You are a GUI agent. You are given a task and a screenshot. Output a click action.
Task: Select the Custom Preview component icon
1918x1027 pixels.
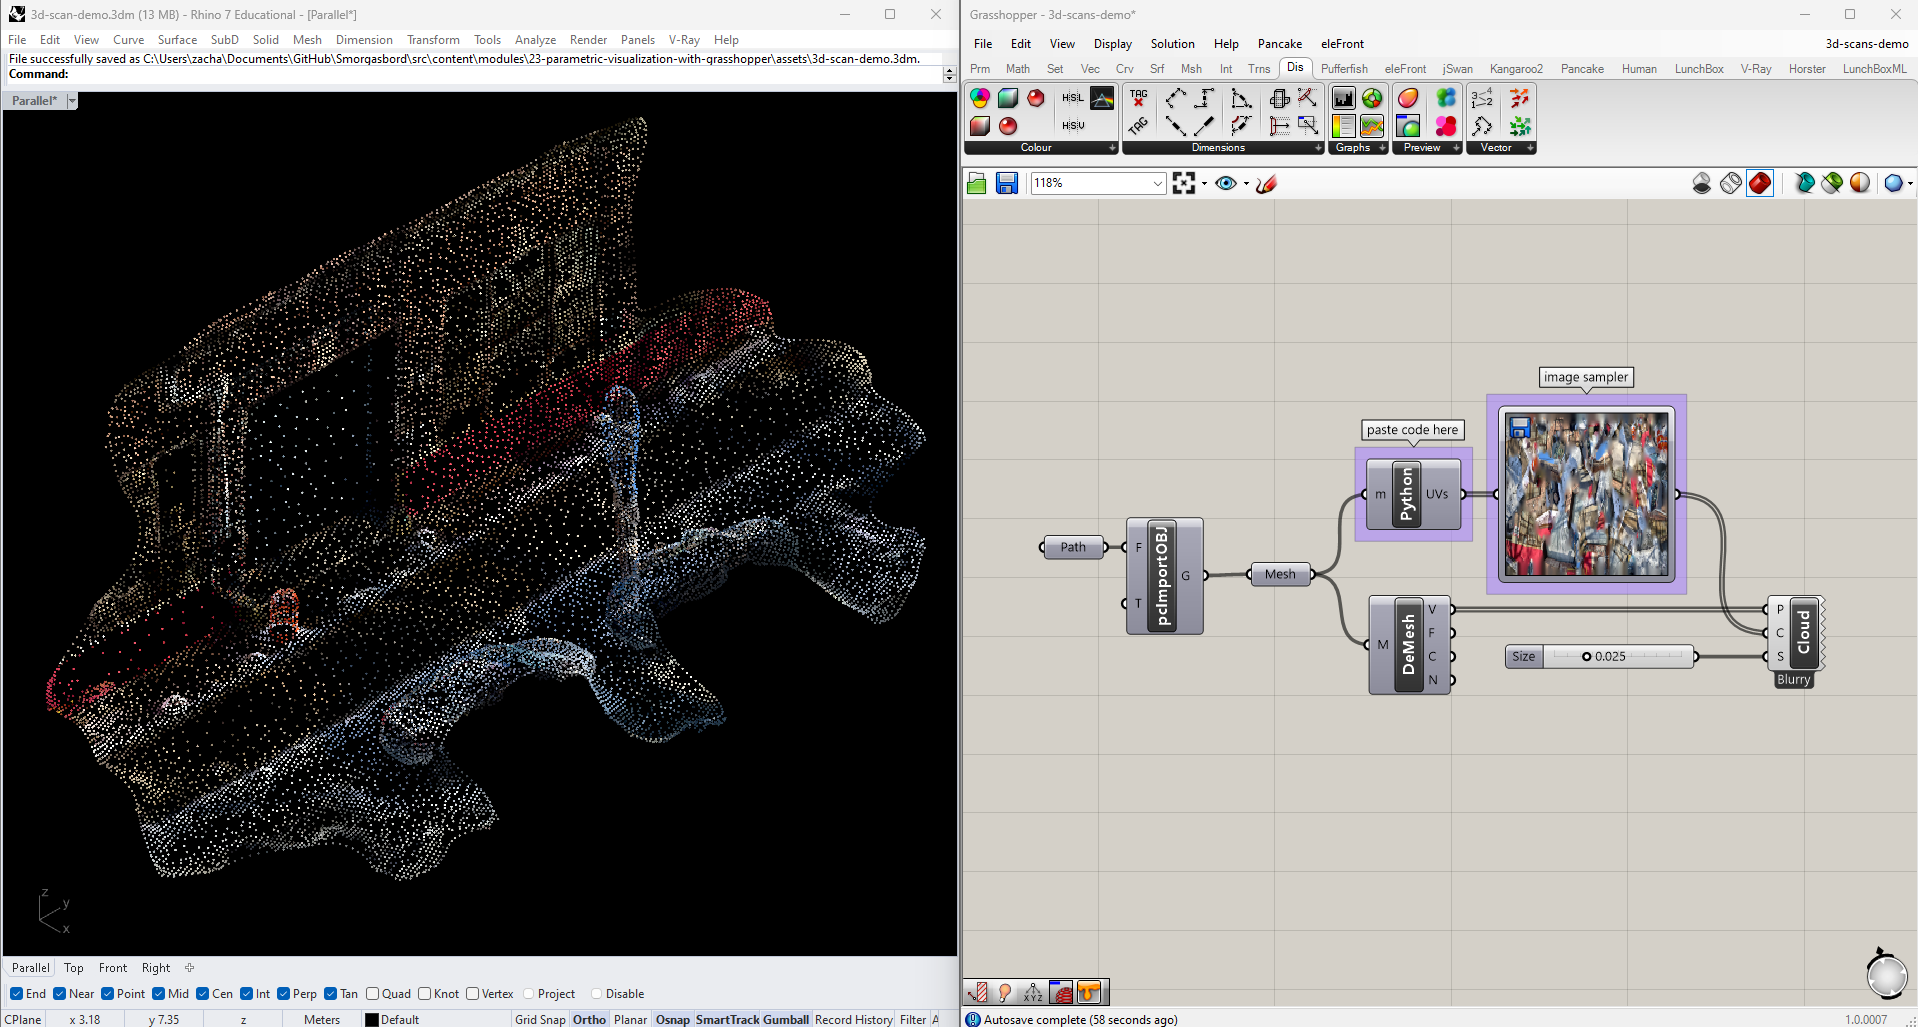(x=1408, y=98)
